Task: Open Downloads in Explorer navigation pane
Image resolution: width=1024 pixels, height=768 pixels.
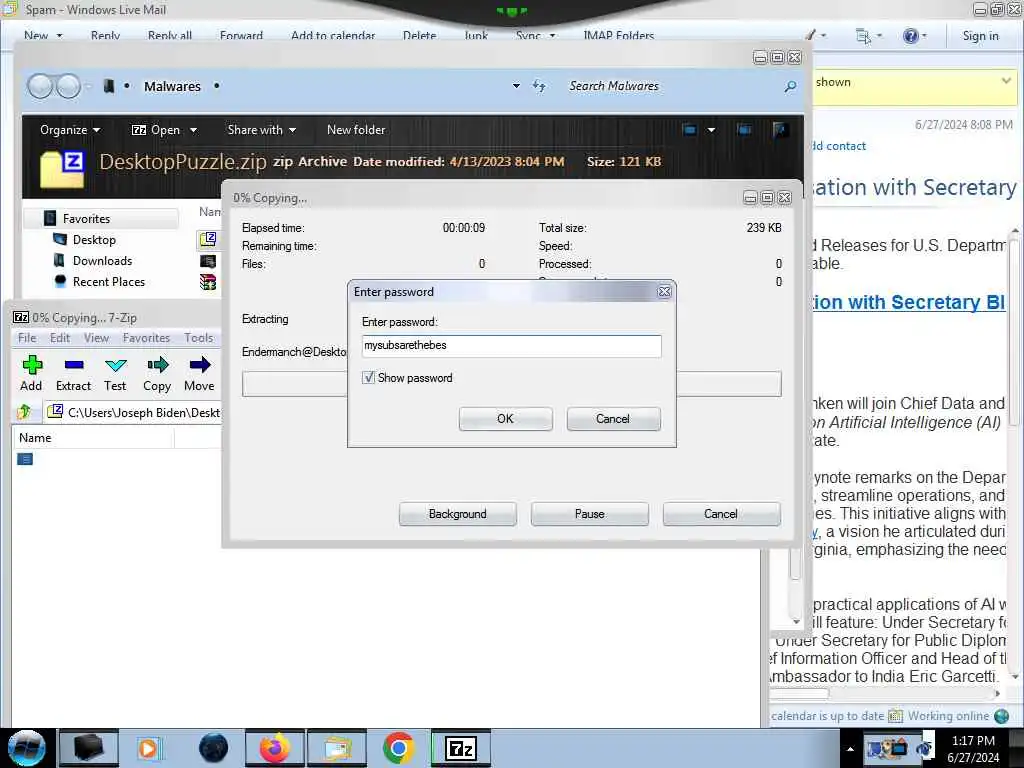Action: [103, 261]
